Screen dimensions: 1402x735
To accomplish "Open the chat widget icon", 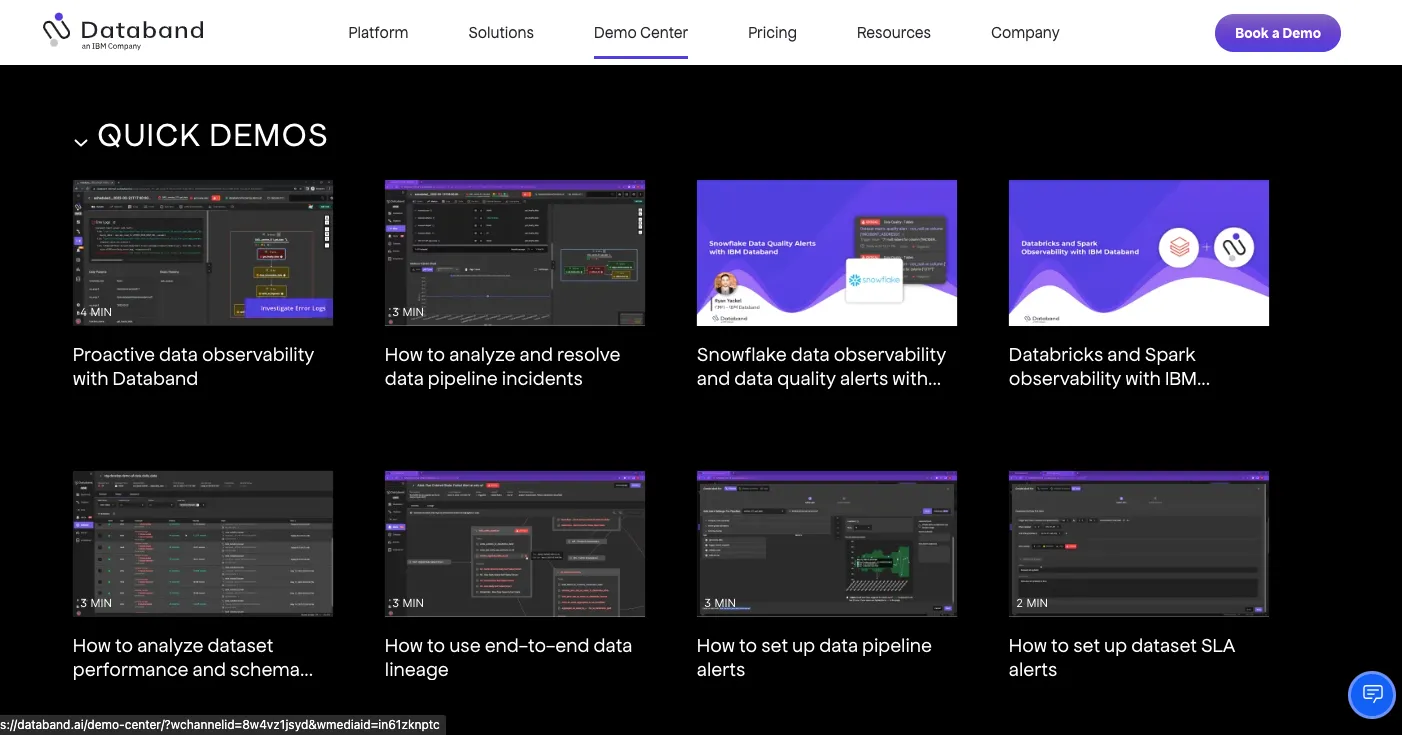I will [x=1372, y=694].
